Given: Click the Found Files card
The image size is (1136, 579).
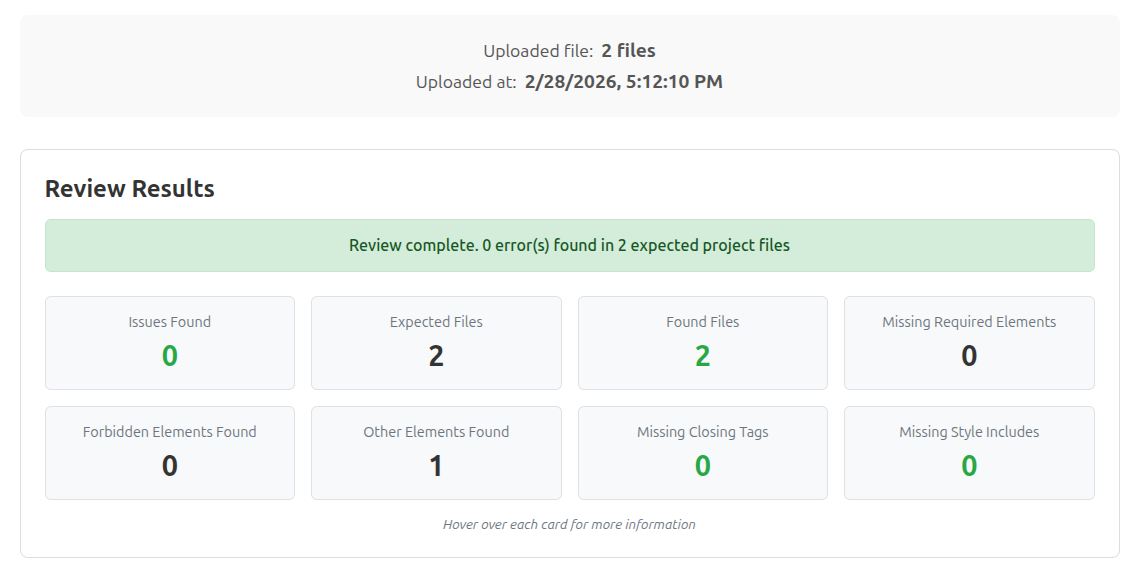Looking at the screenshot, I should click(702, 342).
